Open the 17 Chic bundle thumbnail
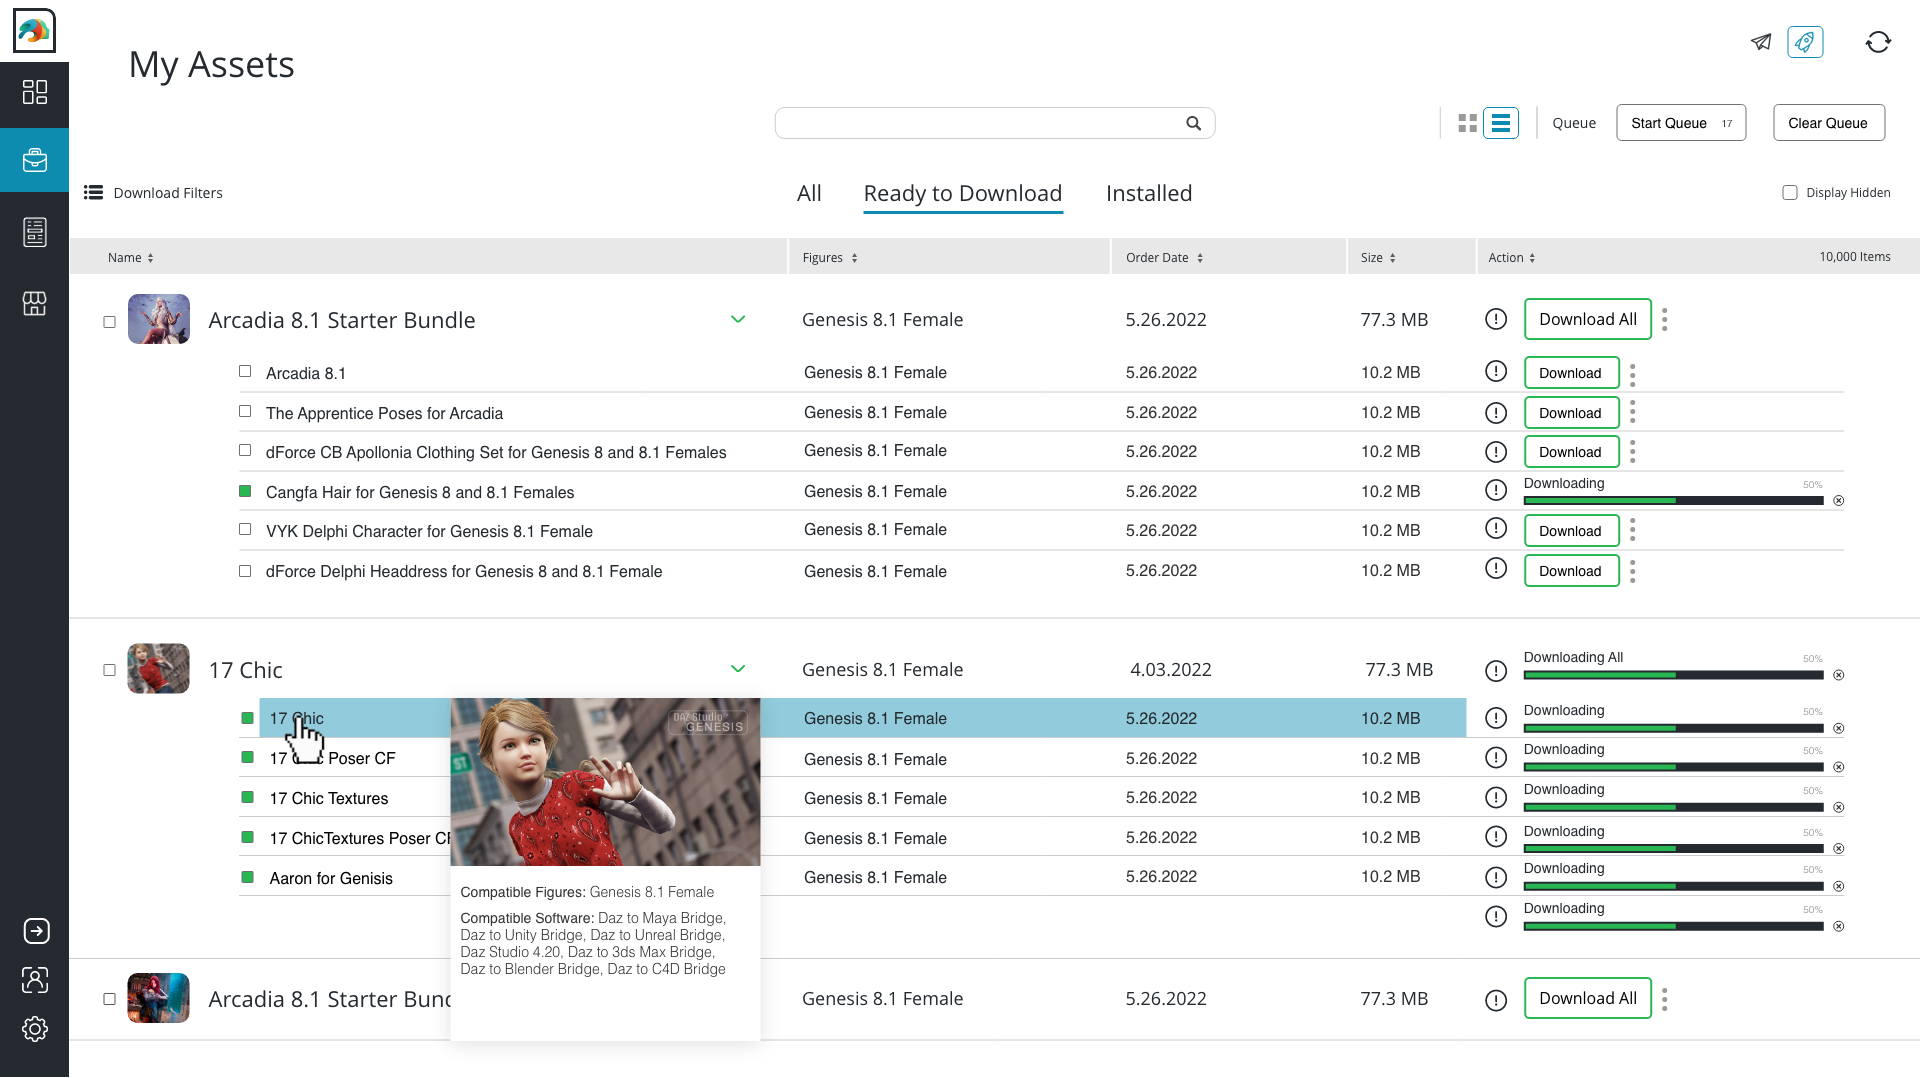The height and width of the screenshot is (1078, 1920). click(158, 669)
